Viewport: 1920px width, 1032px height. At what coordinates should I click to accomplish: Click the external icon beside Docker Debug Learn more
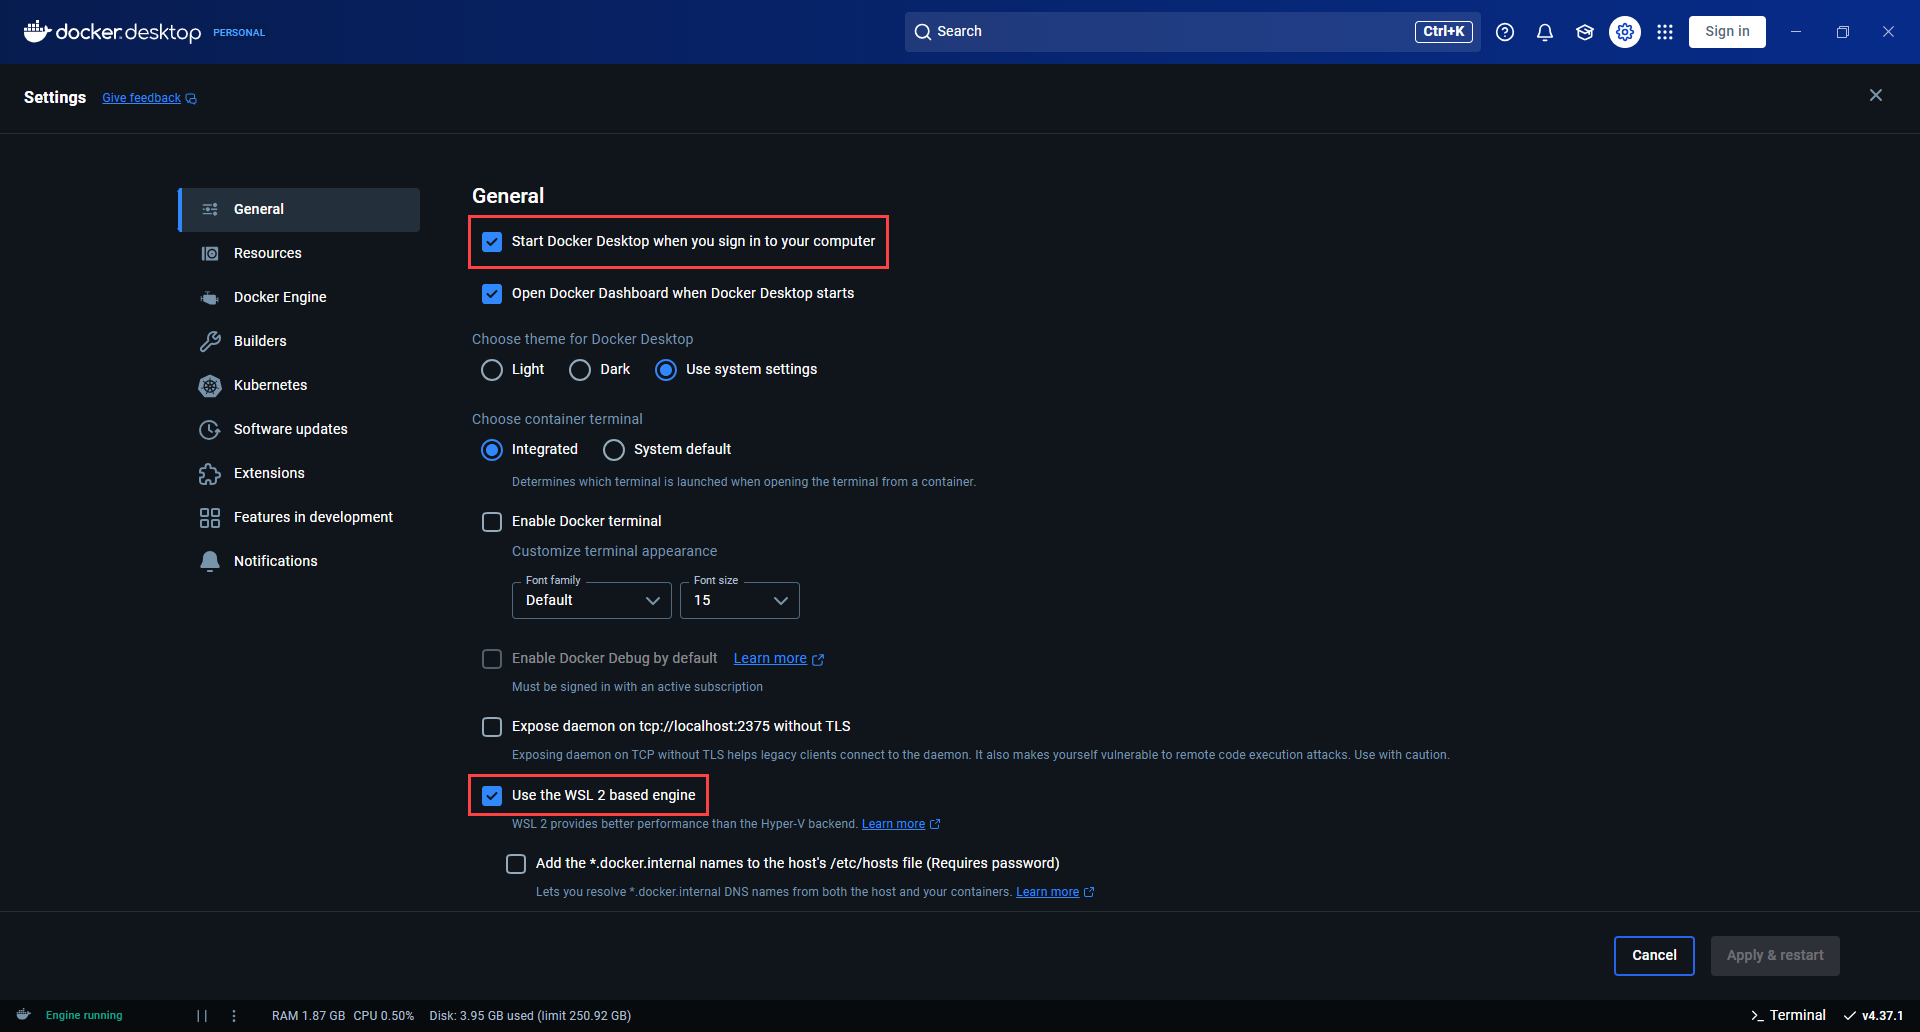coord(818,659)
